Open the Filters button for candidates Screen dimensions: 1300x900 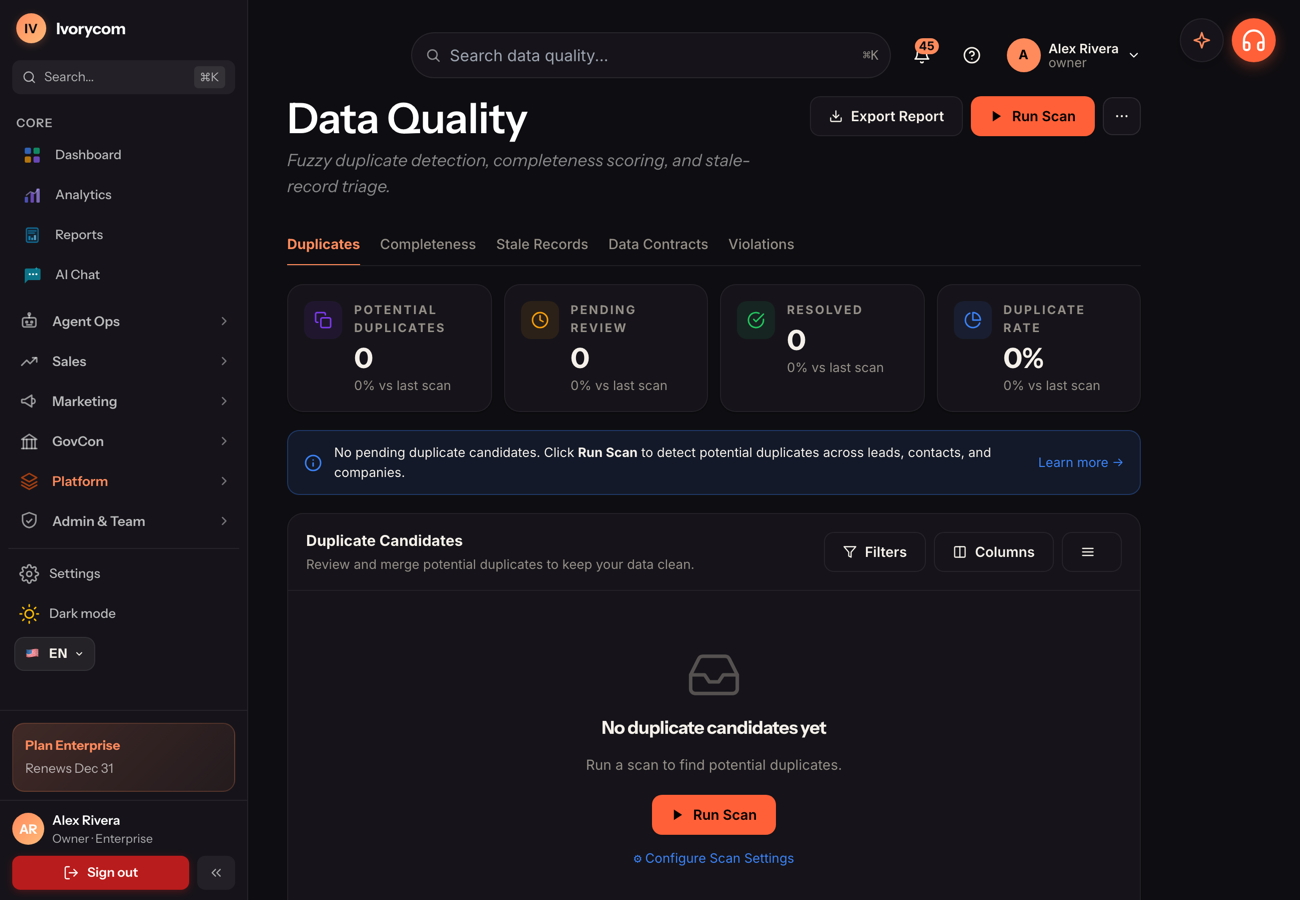(x=875, y=552)
